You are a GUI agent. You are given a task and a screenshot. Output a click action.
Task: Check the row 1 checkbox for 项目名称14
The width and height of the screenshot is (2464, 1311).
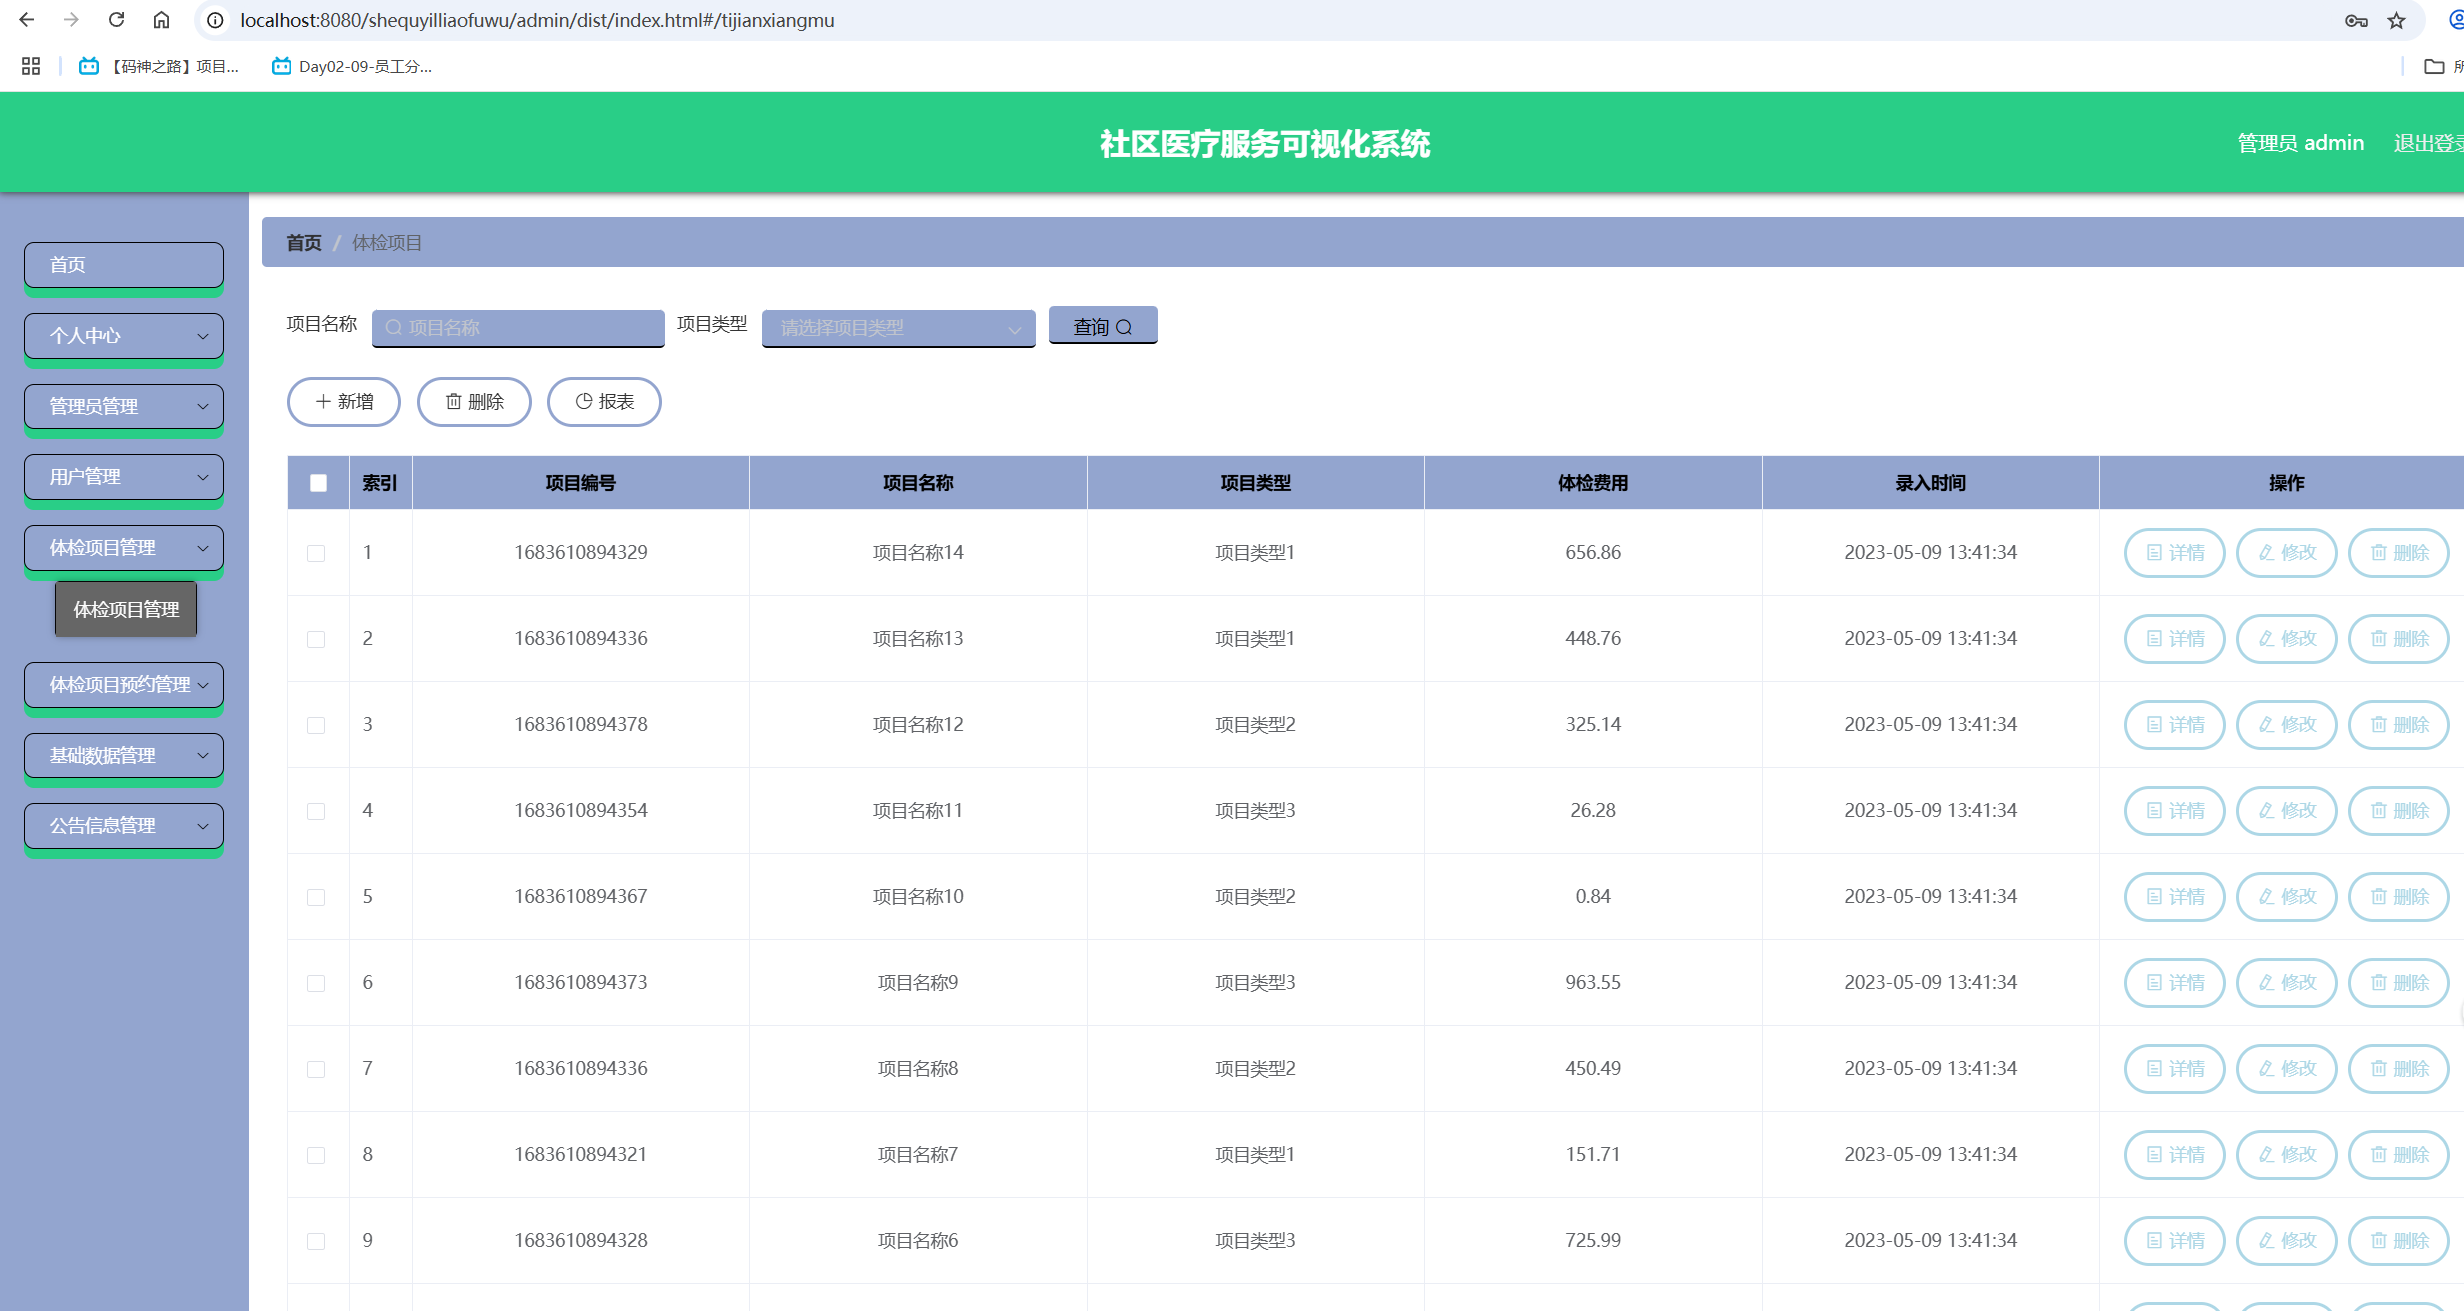tap(316, 553)
